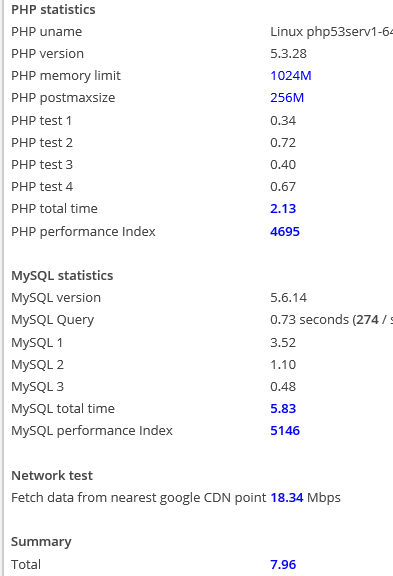This screenshot has height=576, width=393.
Task: Click the Fetch data from nearest google CDN label
Action: click(138, 498)
